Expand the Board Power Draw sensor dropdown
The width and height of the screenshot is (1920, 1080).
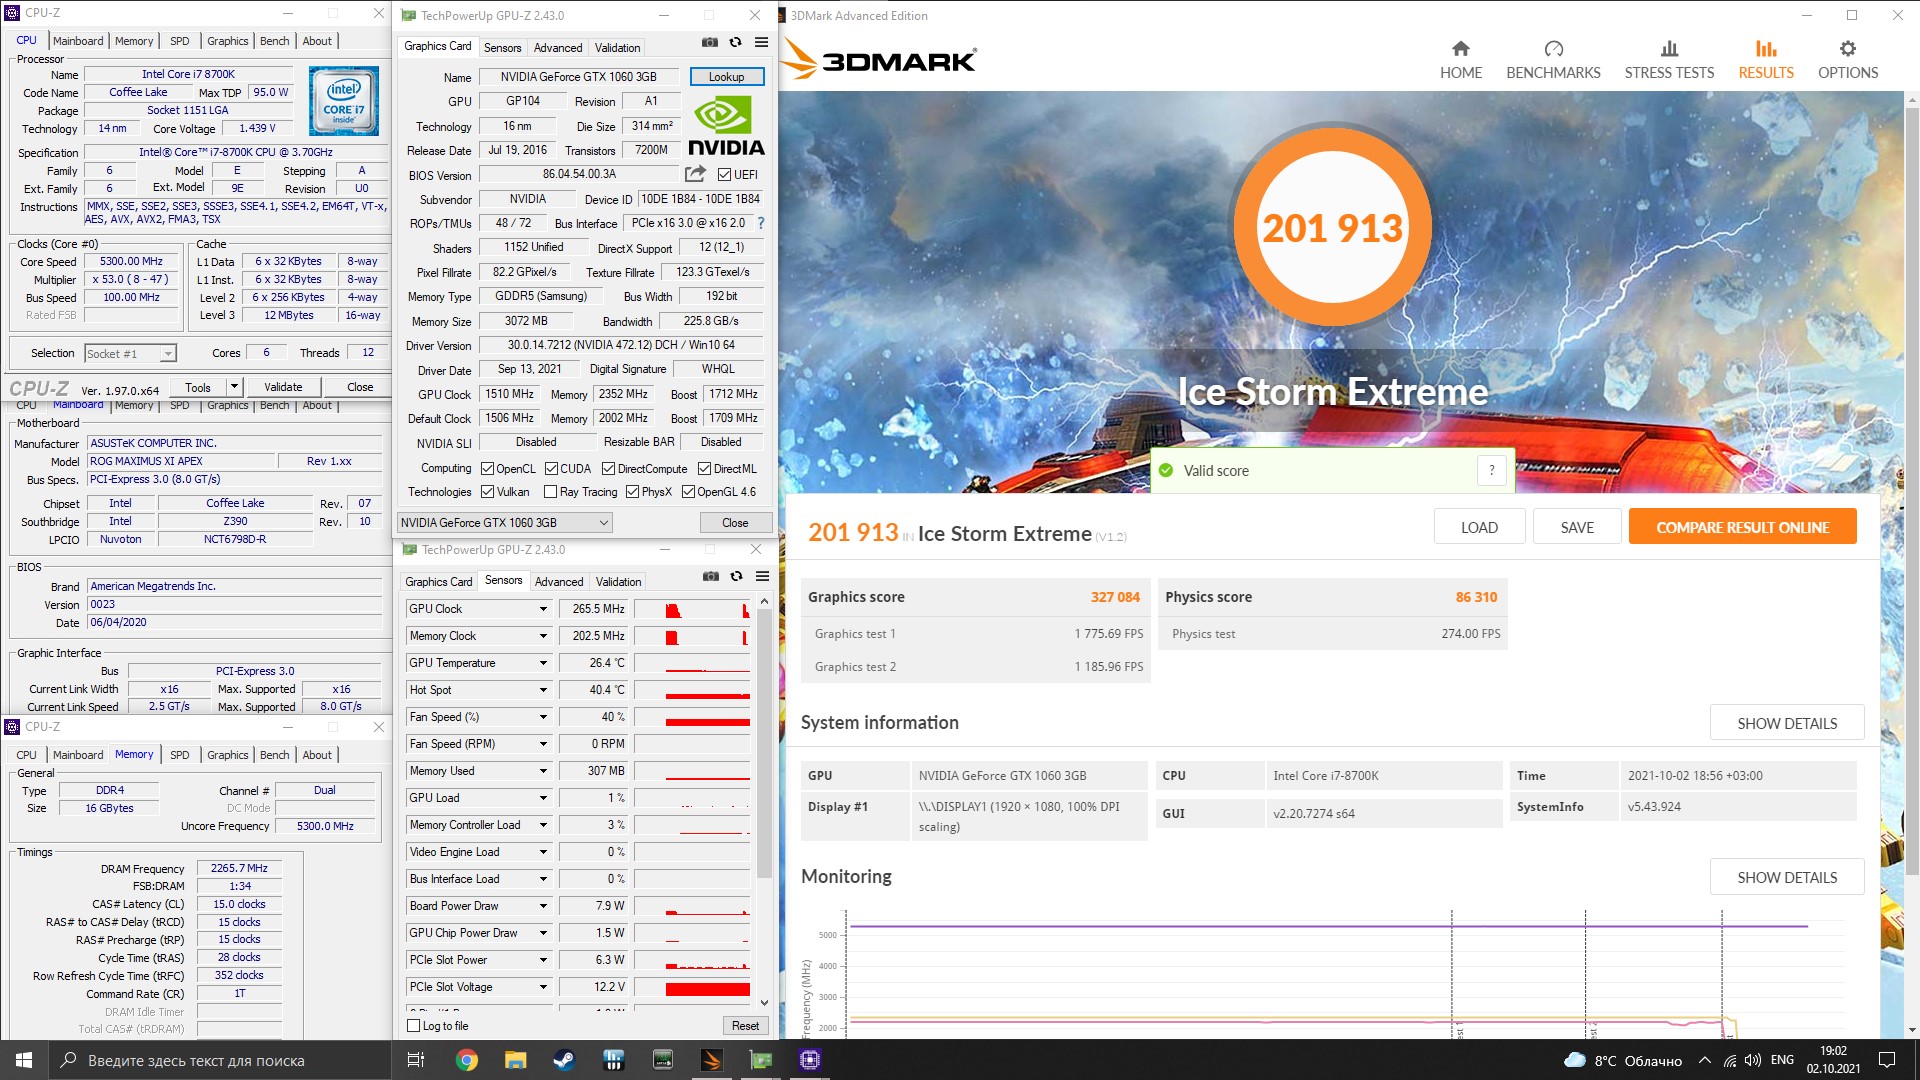pos(543,906)
